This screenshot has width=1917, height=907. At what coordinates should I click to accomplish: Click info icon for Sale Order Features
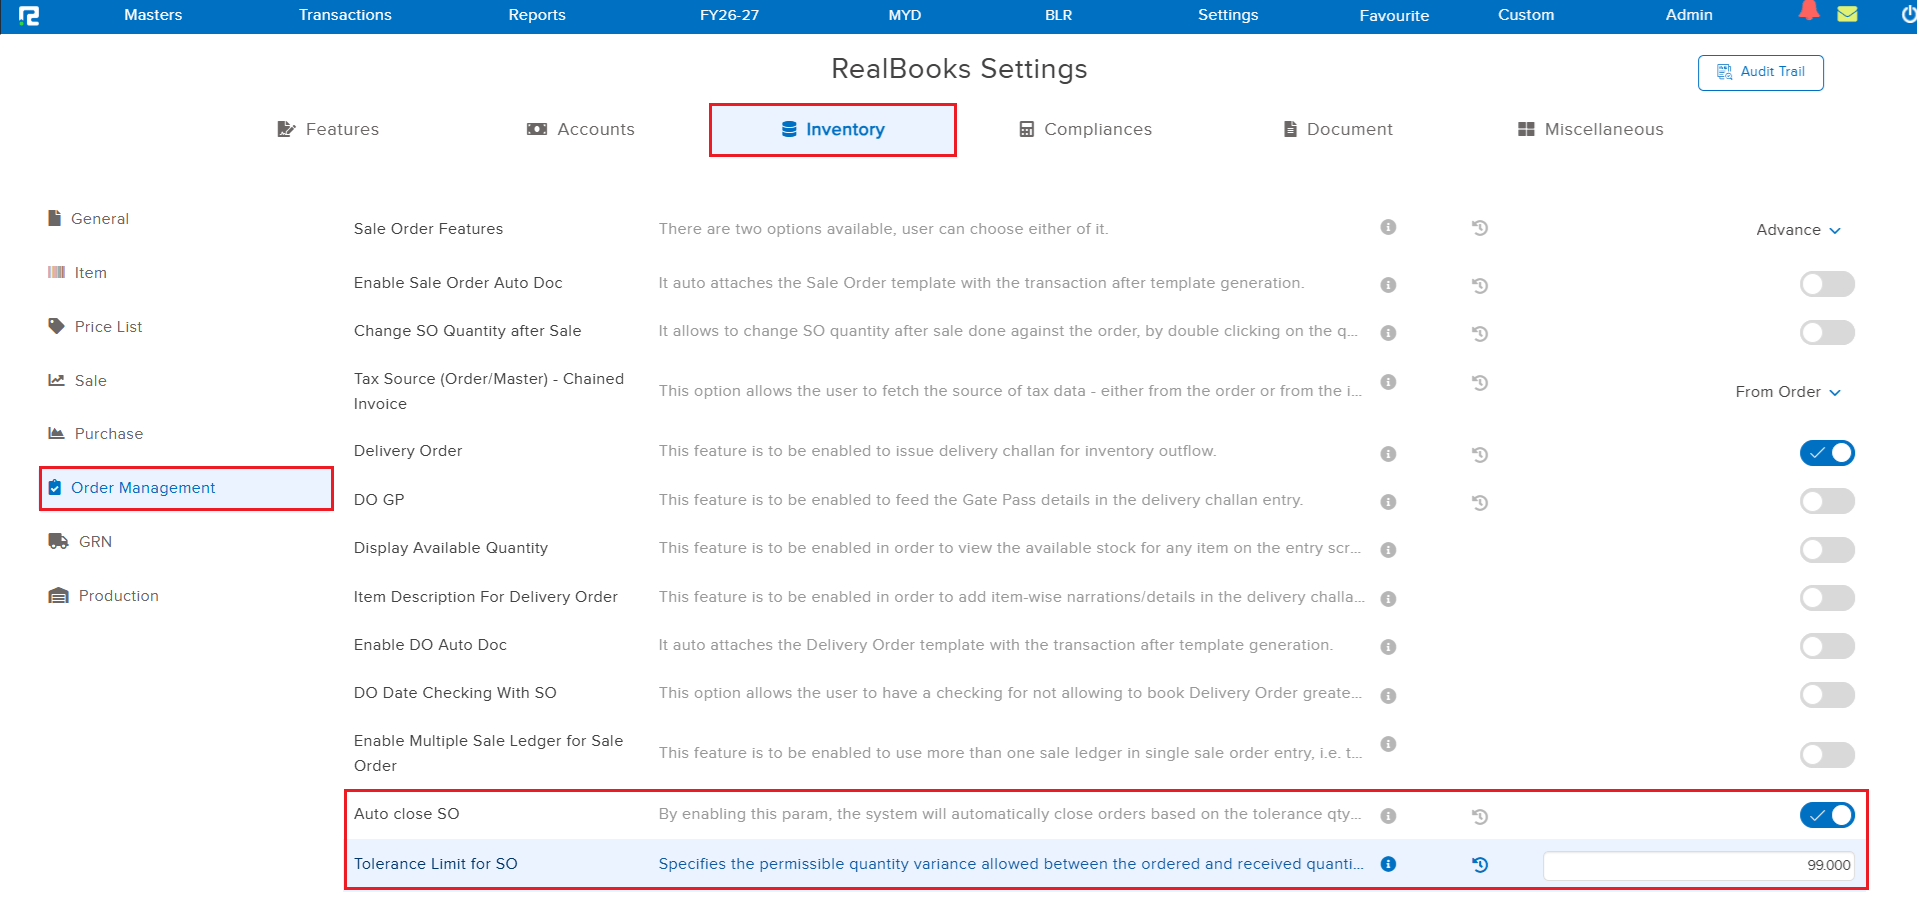[x=1388, y=227]
